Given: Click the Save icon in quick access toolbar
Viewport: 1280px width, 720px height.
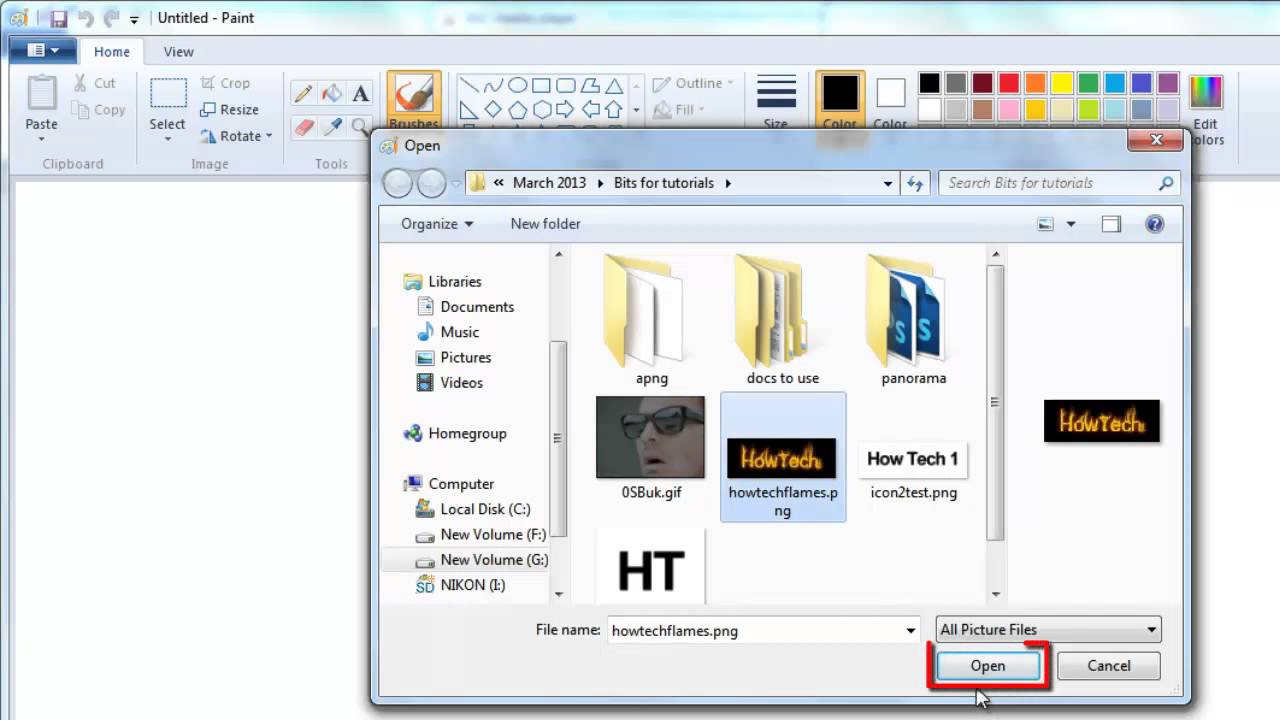Looking at the screenshot, I should click(59, 18).
